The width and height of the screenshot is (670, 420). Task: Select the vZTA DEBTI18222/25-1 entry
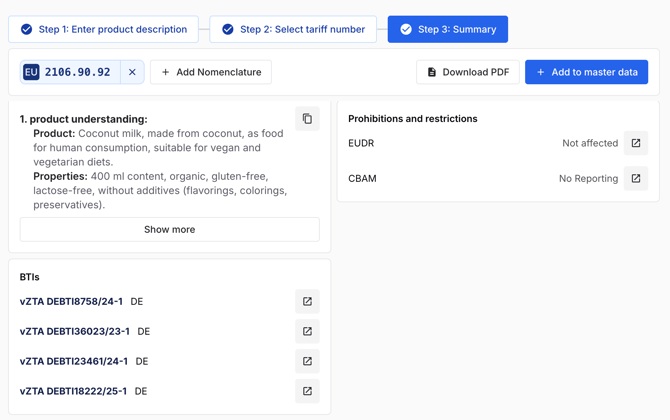click(x=73, y=391)
